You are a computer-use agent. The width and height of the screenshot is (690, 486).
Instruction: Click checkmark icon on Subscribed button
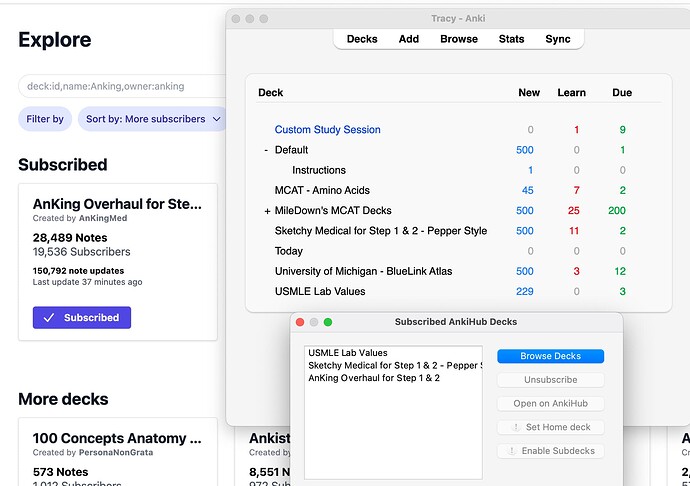49,318
